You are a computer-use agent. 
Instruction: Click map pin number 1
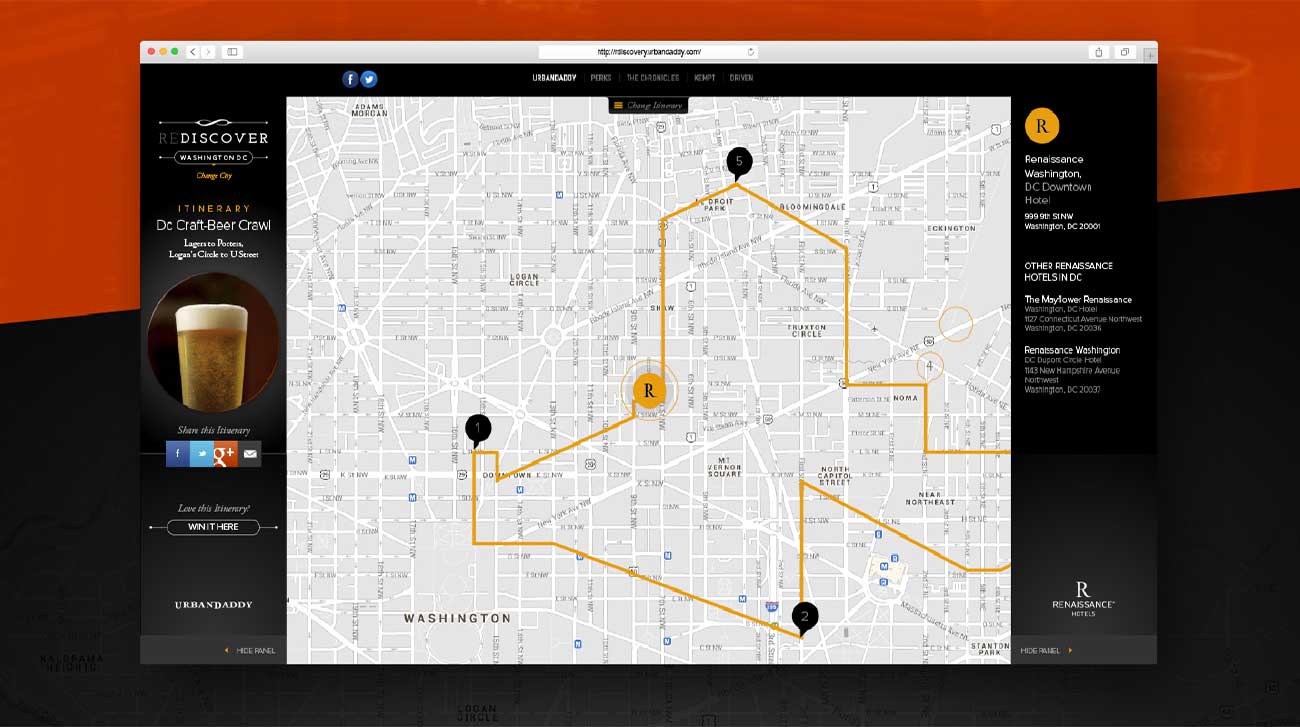click(478, 430)
